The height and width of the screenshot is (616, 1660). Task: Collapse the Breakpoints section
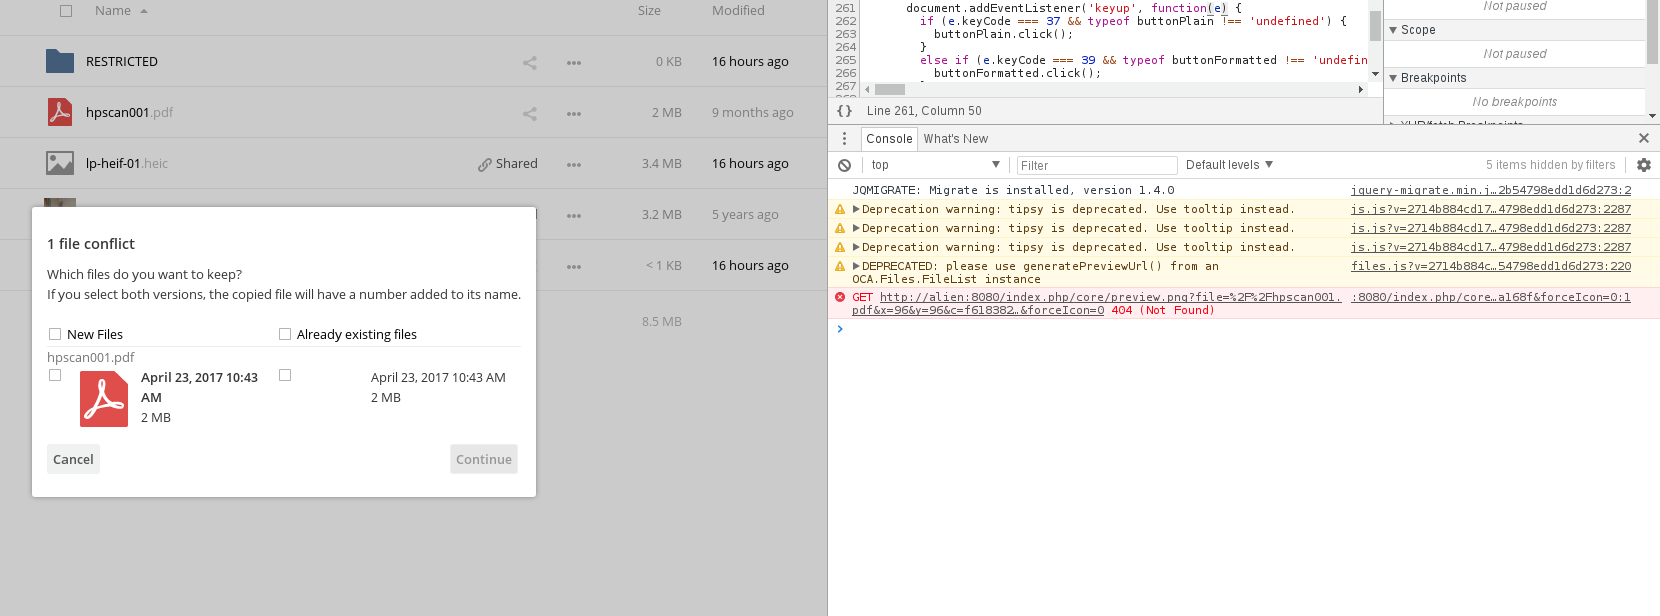(x=1393, y=78)
